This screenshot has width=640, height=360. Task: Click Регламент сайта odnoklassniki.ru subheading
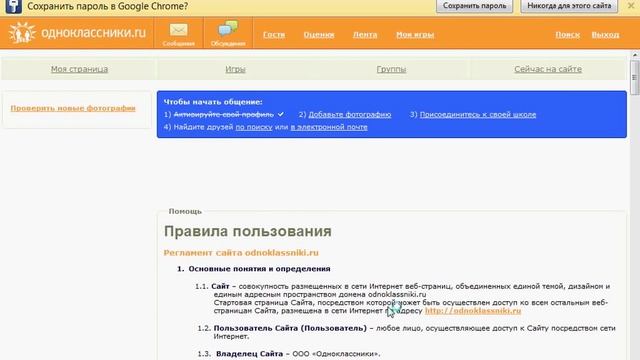(x=241, y=253)
